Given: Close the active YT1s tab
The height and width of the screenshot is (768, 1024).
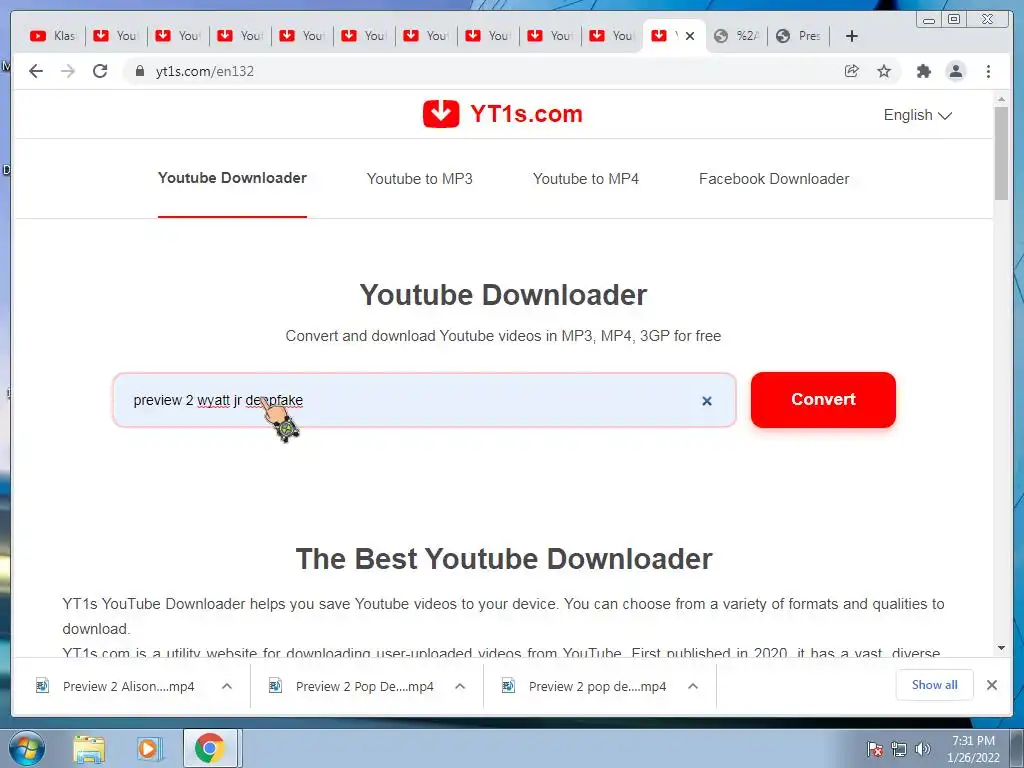Looking at the screenshot, I should 690,36.
